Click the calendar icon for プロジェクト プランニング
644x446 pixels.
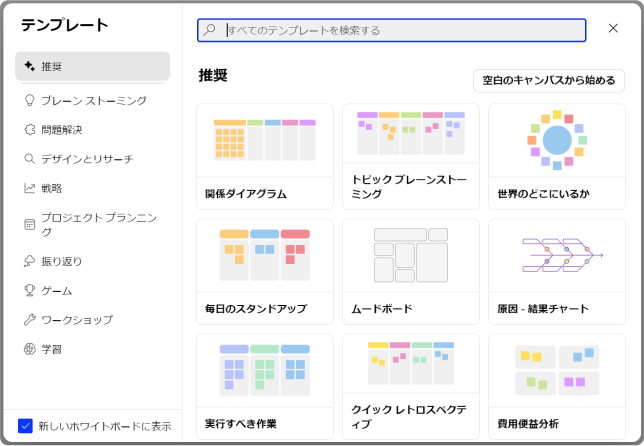tap(30, 224)
